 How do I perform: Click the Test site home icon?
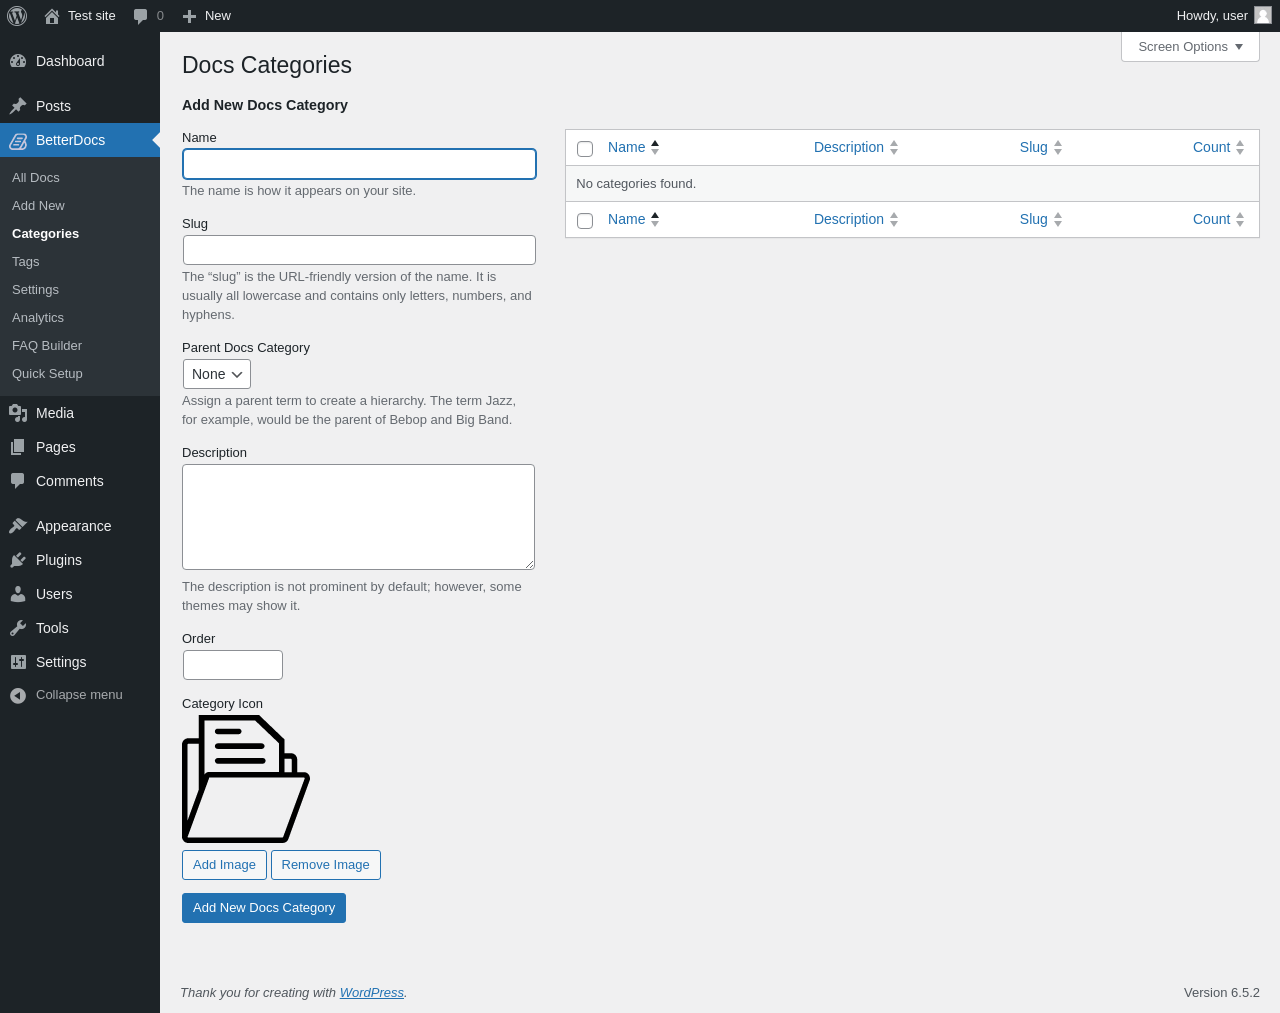point(52,16)
